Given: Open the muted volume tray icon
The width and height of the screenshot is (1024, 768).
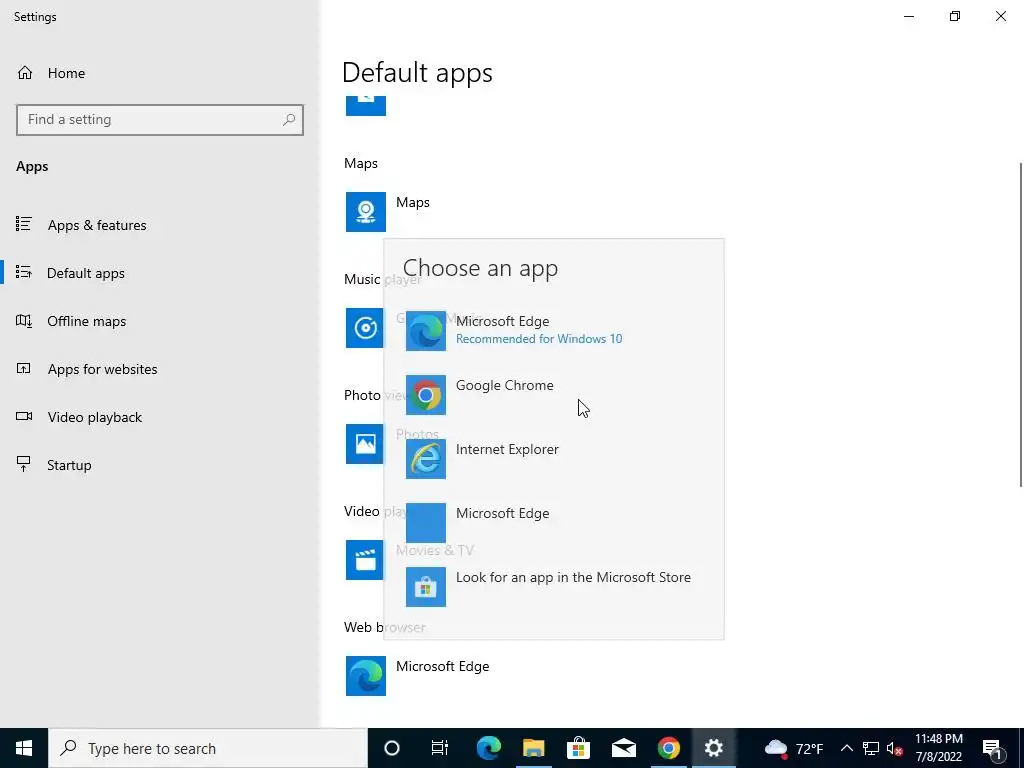Looking at the screenshot, I should (893, 748).
